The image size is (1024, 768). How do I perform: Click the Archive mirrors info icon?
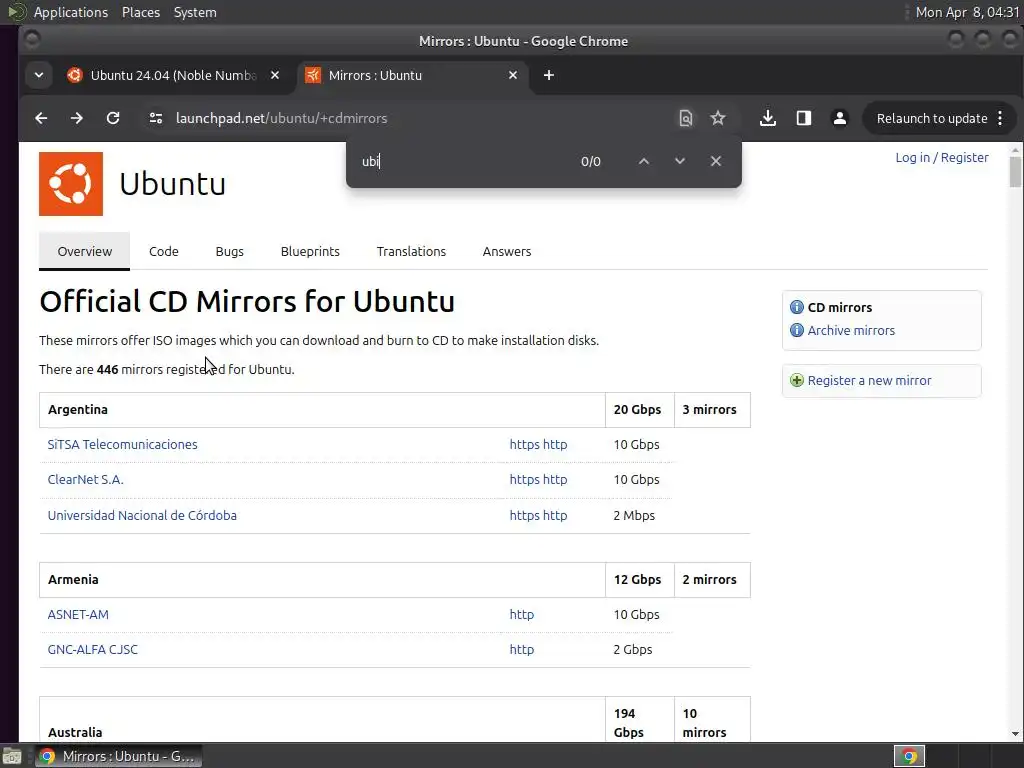pyautogui.click(x=797, y=330)
